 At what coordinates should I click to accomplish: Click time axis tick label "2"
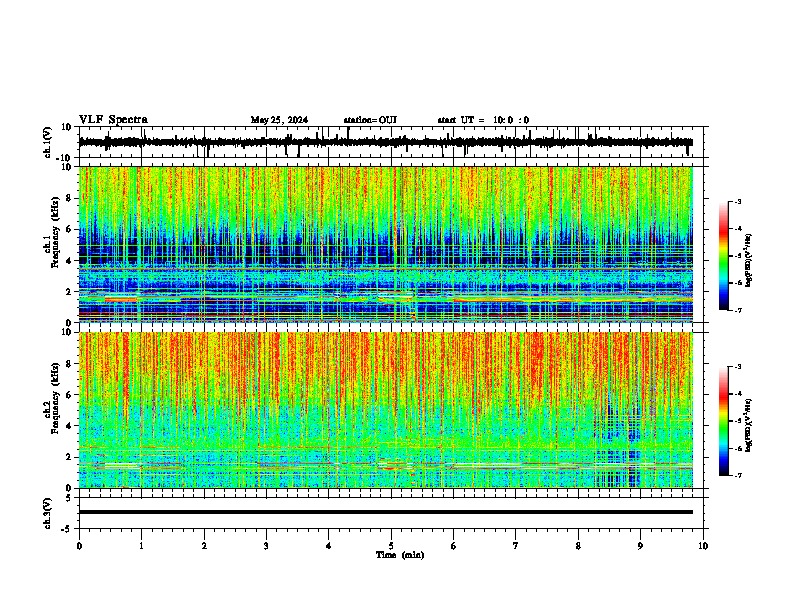(204, 546)
